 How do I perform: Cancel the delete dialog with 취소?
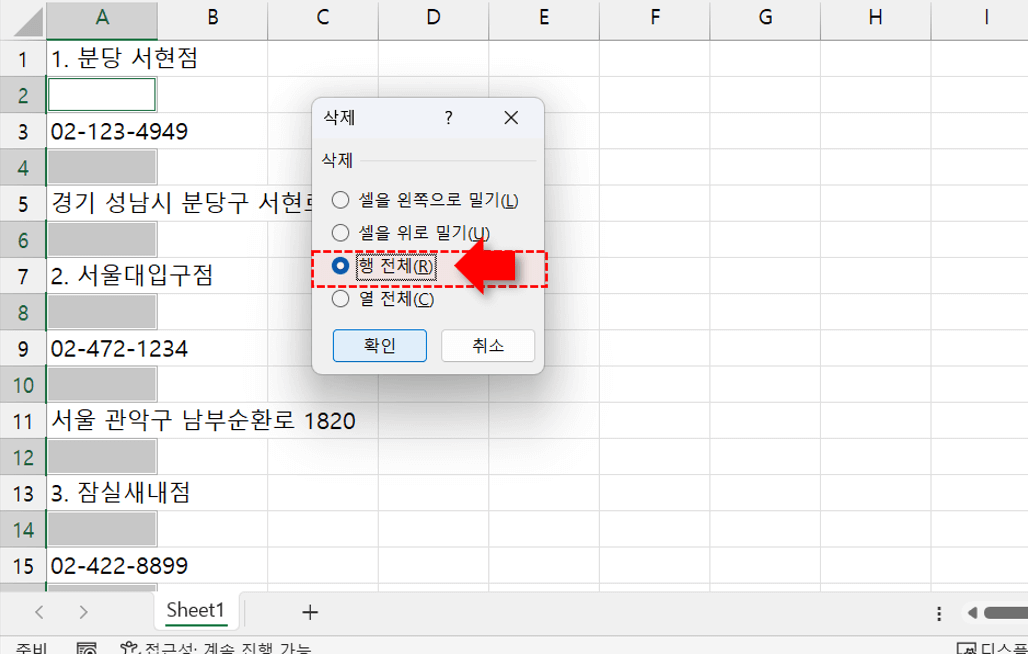[x=488, y=345]
